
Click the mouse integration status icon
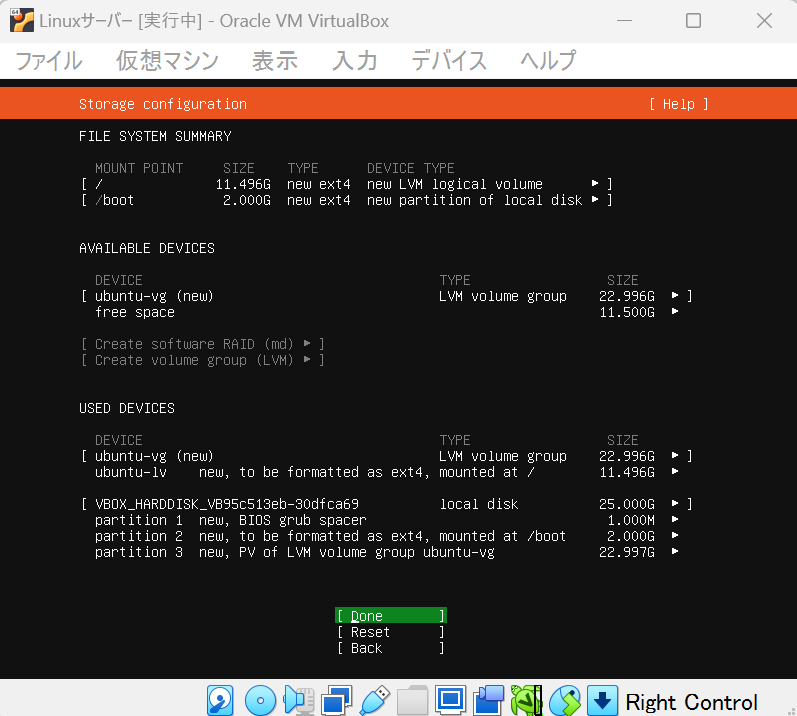click(564, 701)
